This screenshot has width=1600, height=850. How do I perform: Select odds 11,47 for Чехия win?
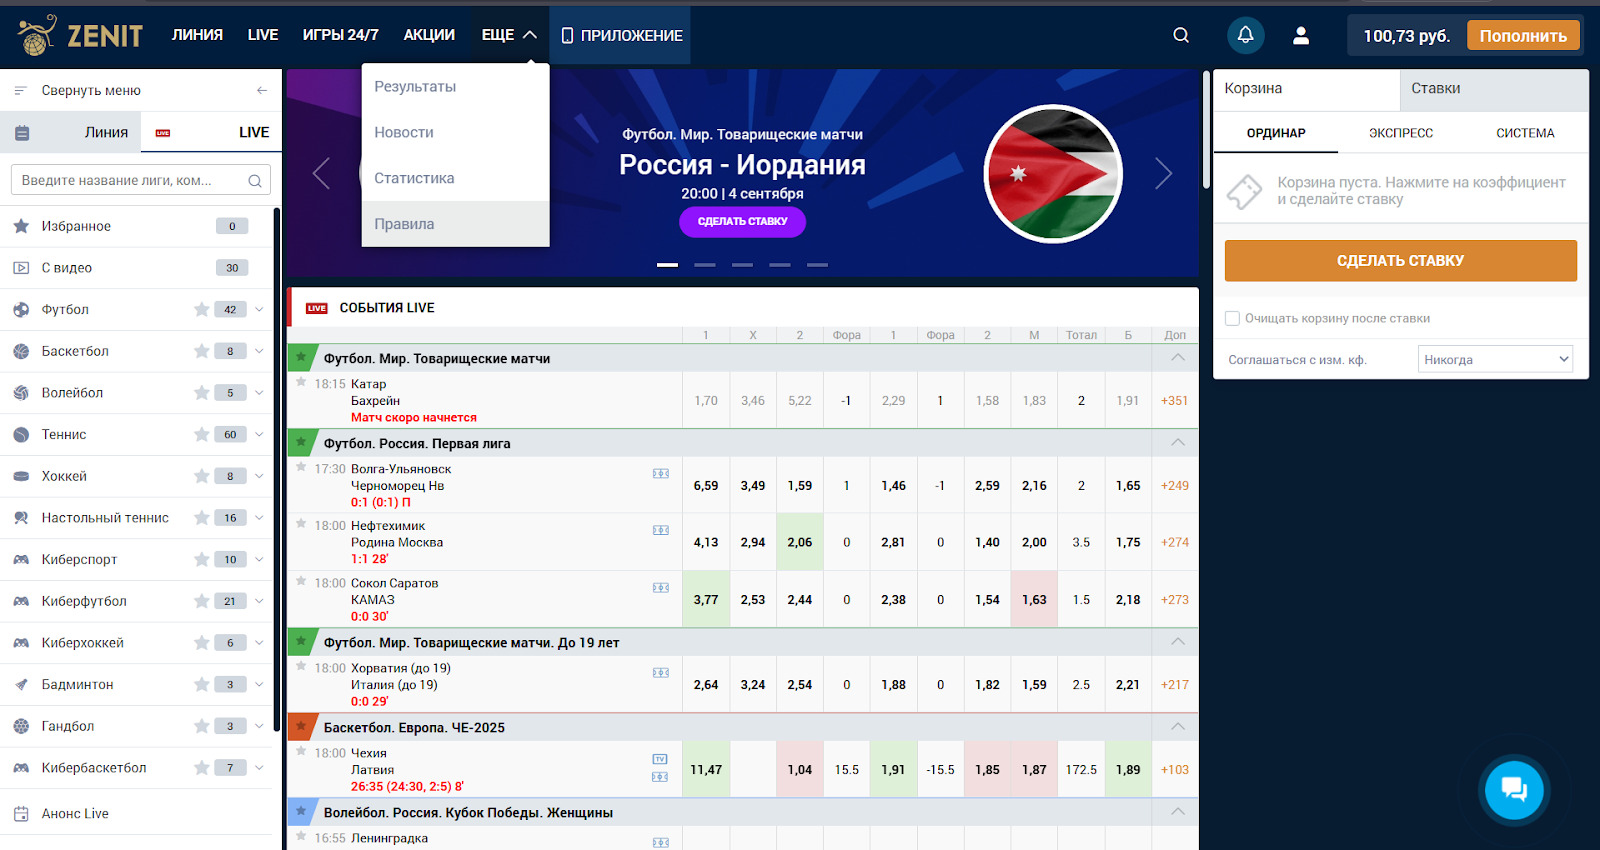pyautogui.click(x=706, y=770)
